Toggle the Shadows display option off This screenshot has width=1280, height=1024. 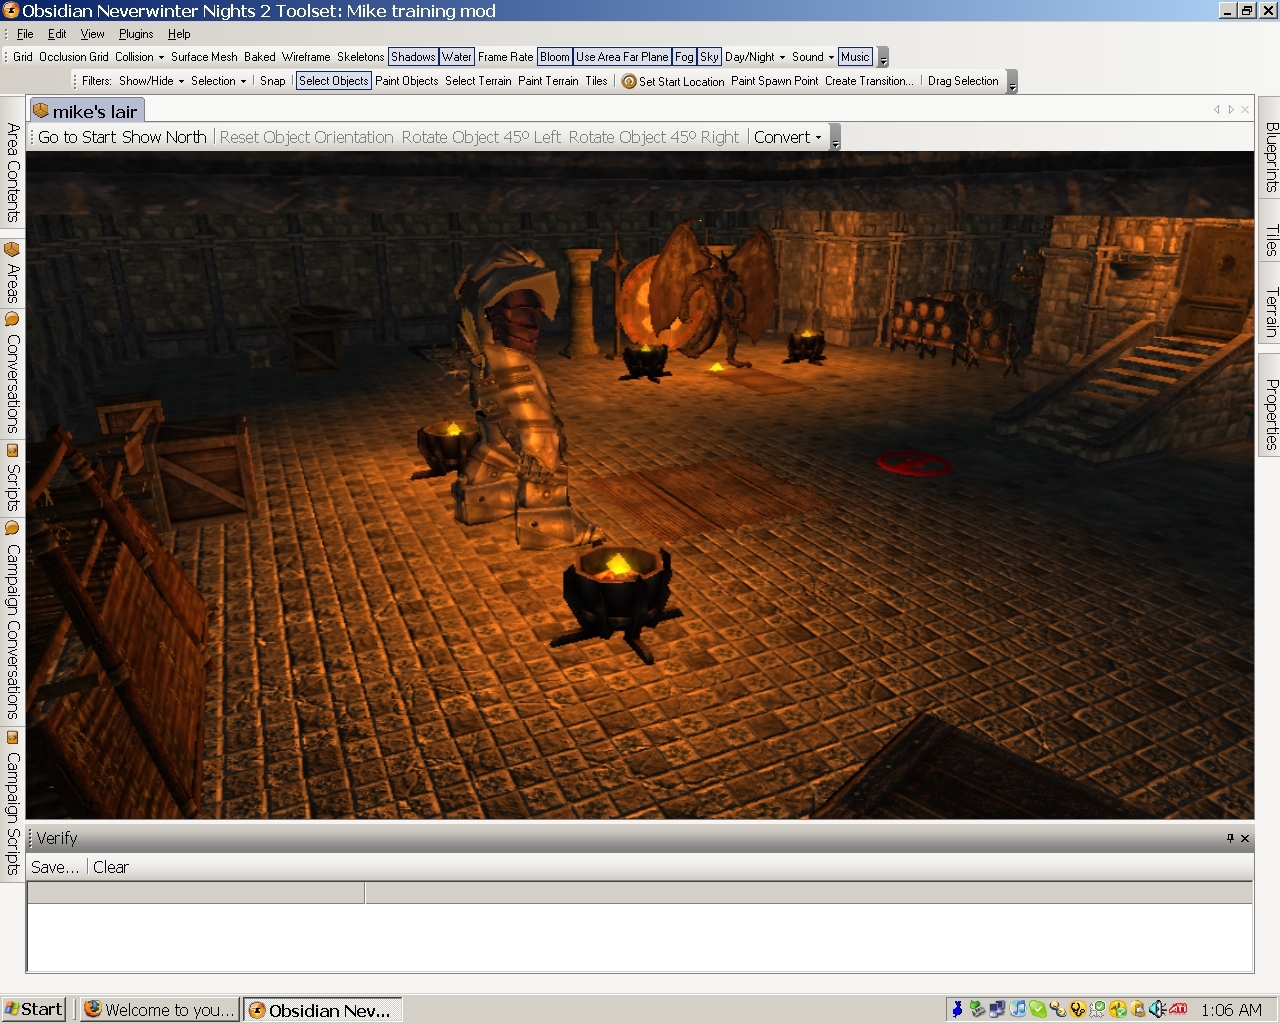pos(412,57)
